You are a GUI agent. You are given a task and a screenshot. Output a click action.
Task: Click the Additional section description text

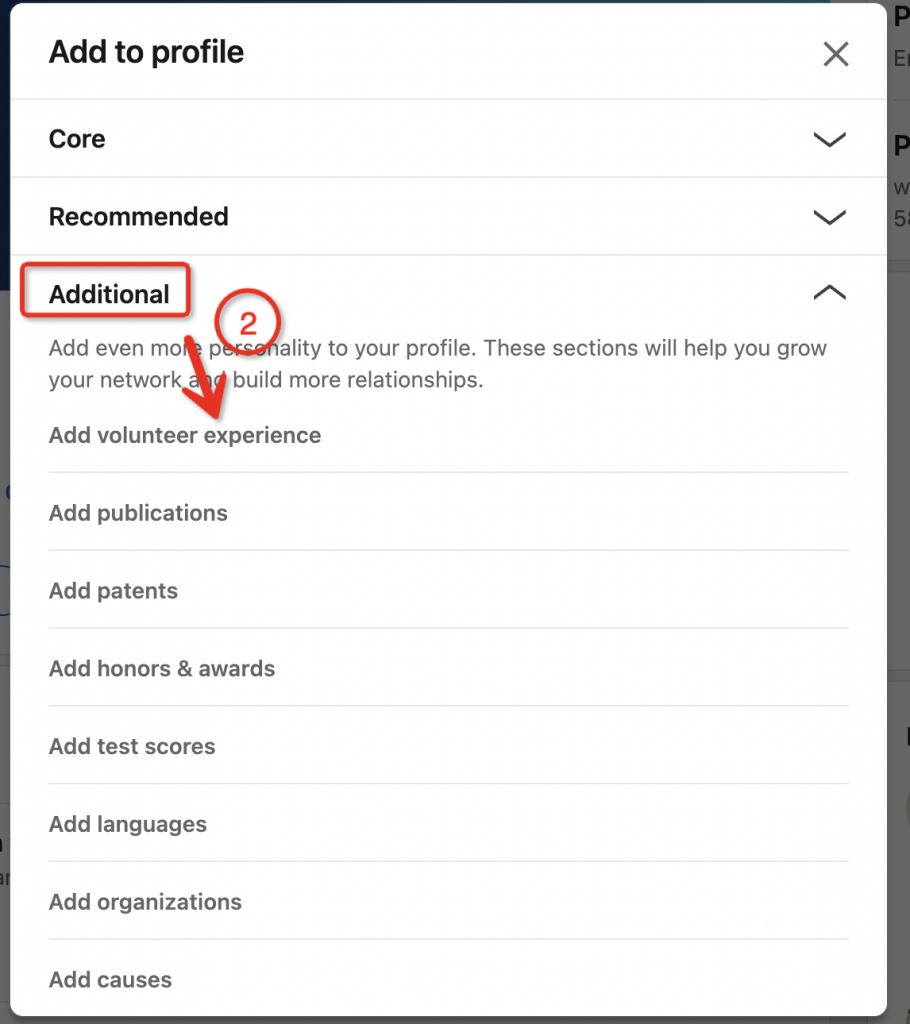coord(438,365)
